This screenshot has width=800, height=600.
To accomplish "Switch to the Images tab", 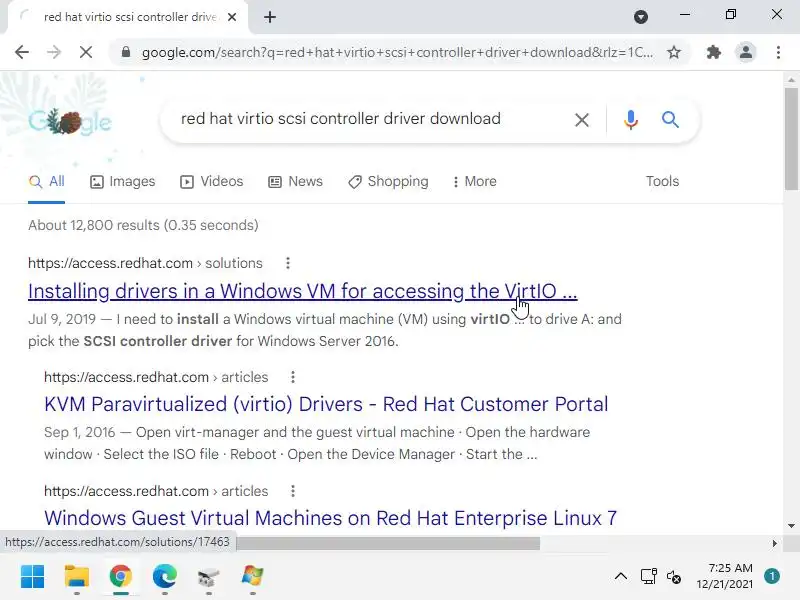I will point(122,182).
